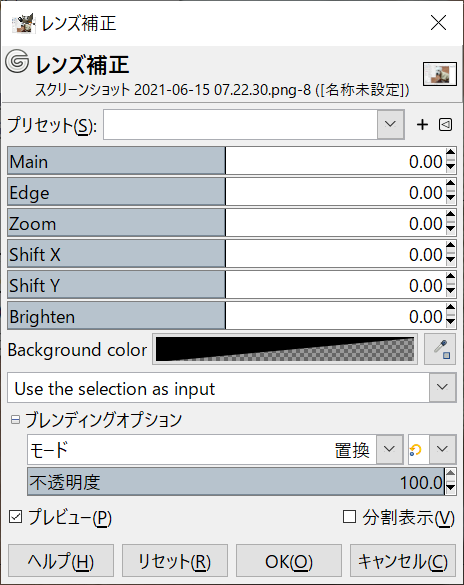Decrease Brighten value with down arrow
464x585 pixels.
click(x=451, y=323)
